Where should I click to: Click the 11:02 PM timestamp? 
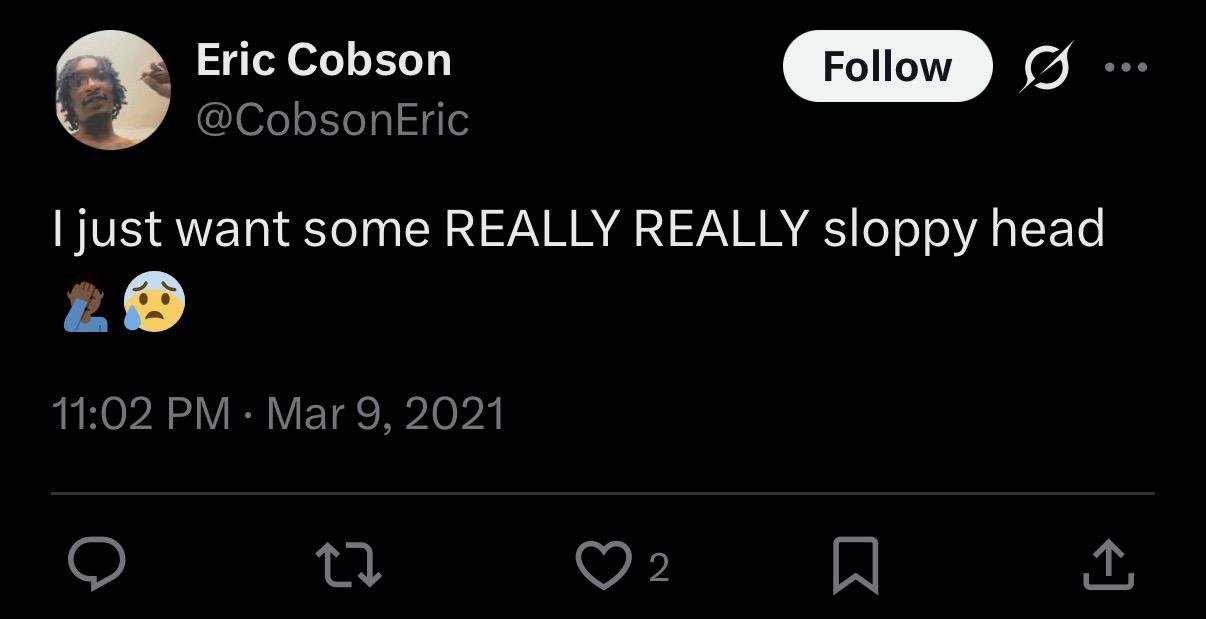(140, 414)
